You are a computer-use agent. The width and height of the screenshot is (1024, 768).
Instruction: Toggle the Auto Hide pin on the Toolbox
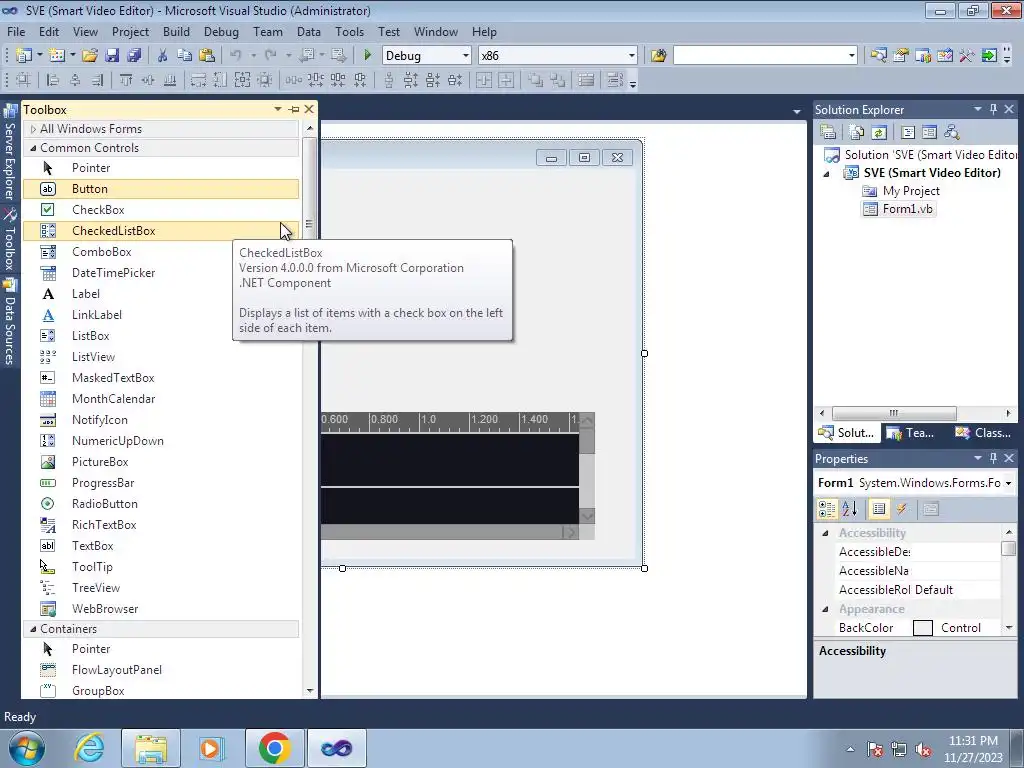click(294, 110)
